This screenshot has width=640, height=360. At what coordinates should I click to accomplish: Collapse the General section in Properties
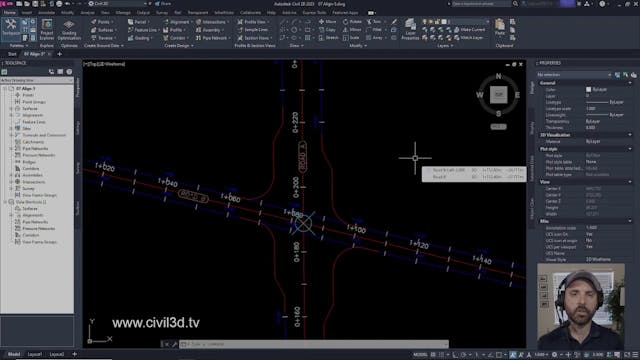[x=630, y=83]
